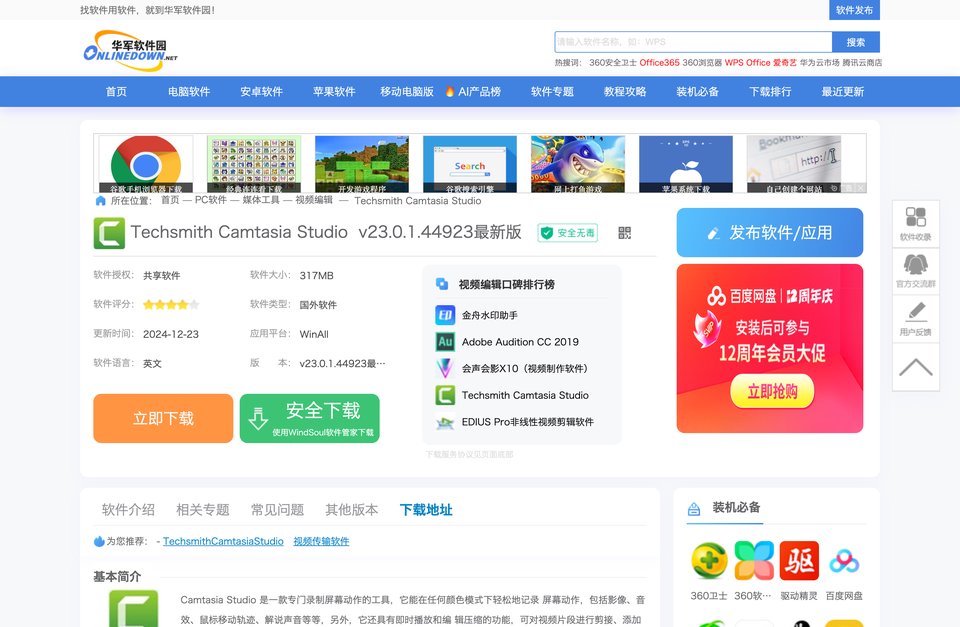The height and width of the screenshot is (627, 960).
Task: Click the Camtasia icon in ranking list
Action: coord(445,395)
